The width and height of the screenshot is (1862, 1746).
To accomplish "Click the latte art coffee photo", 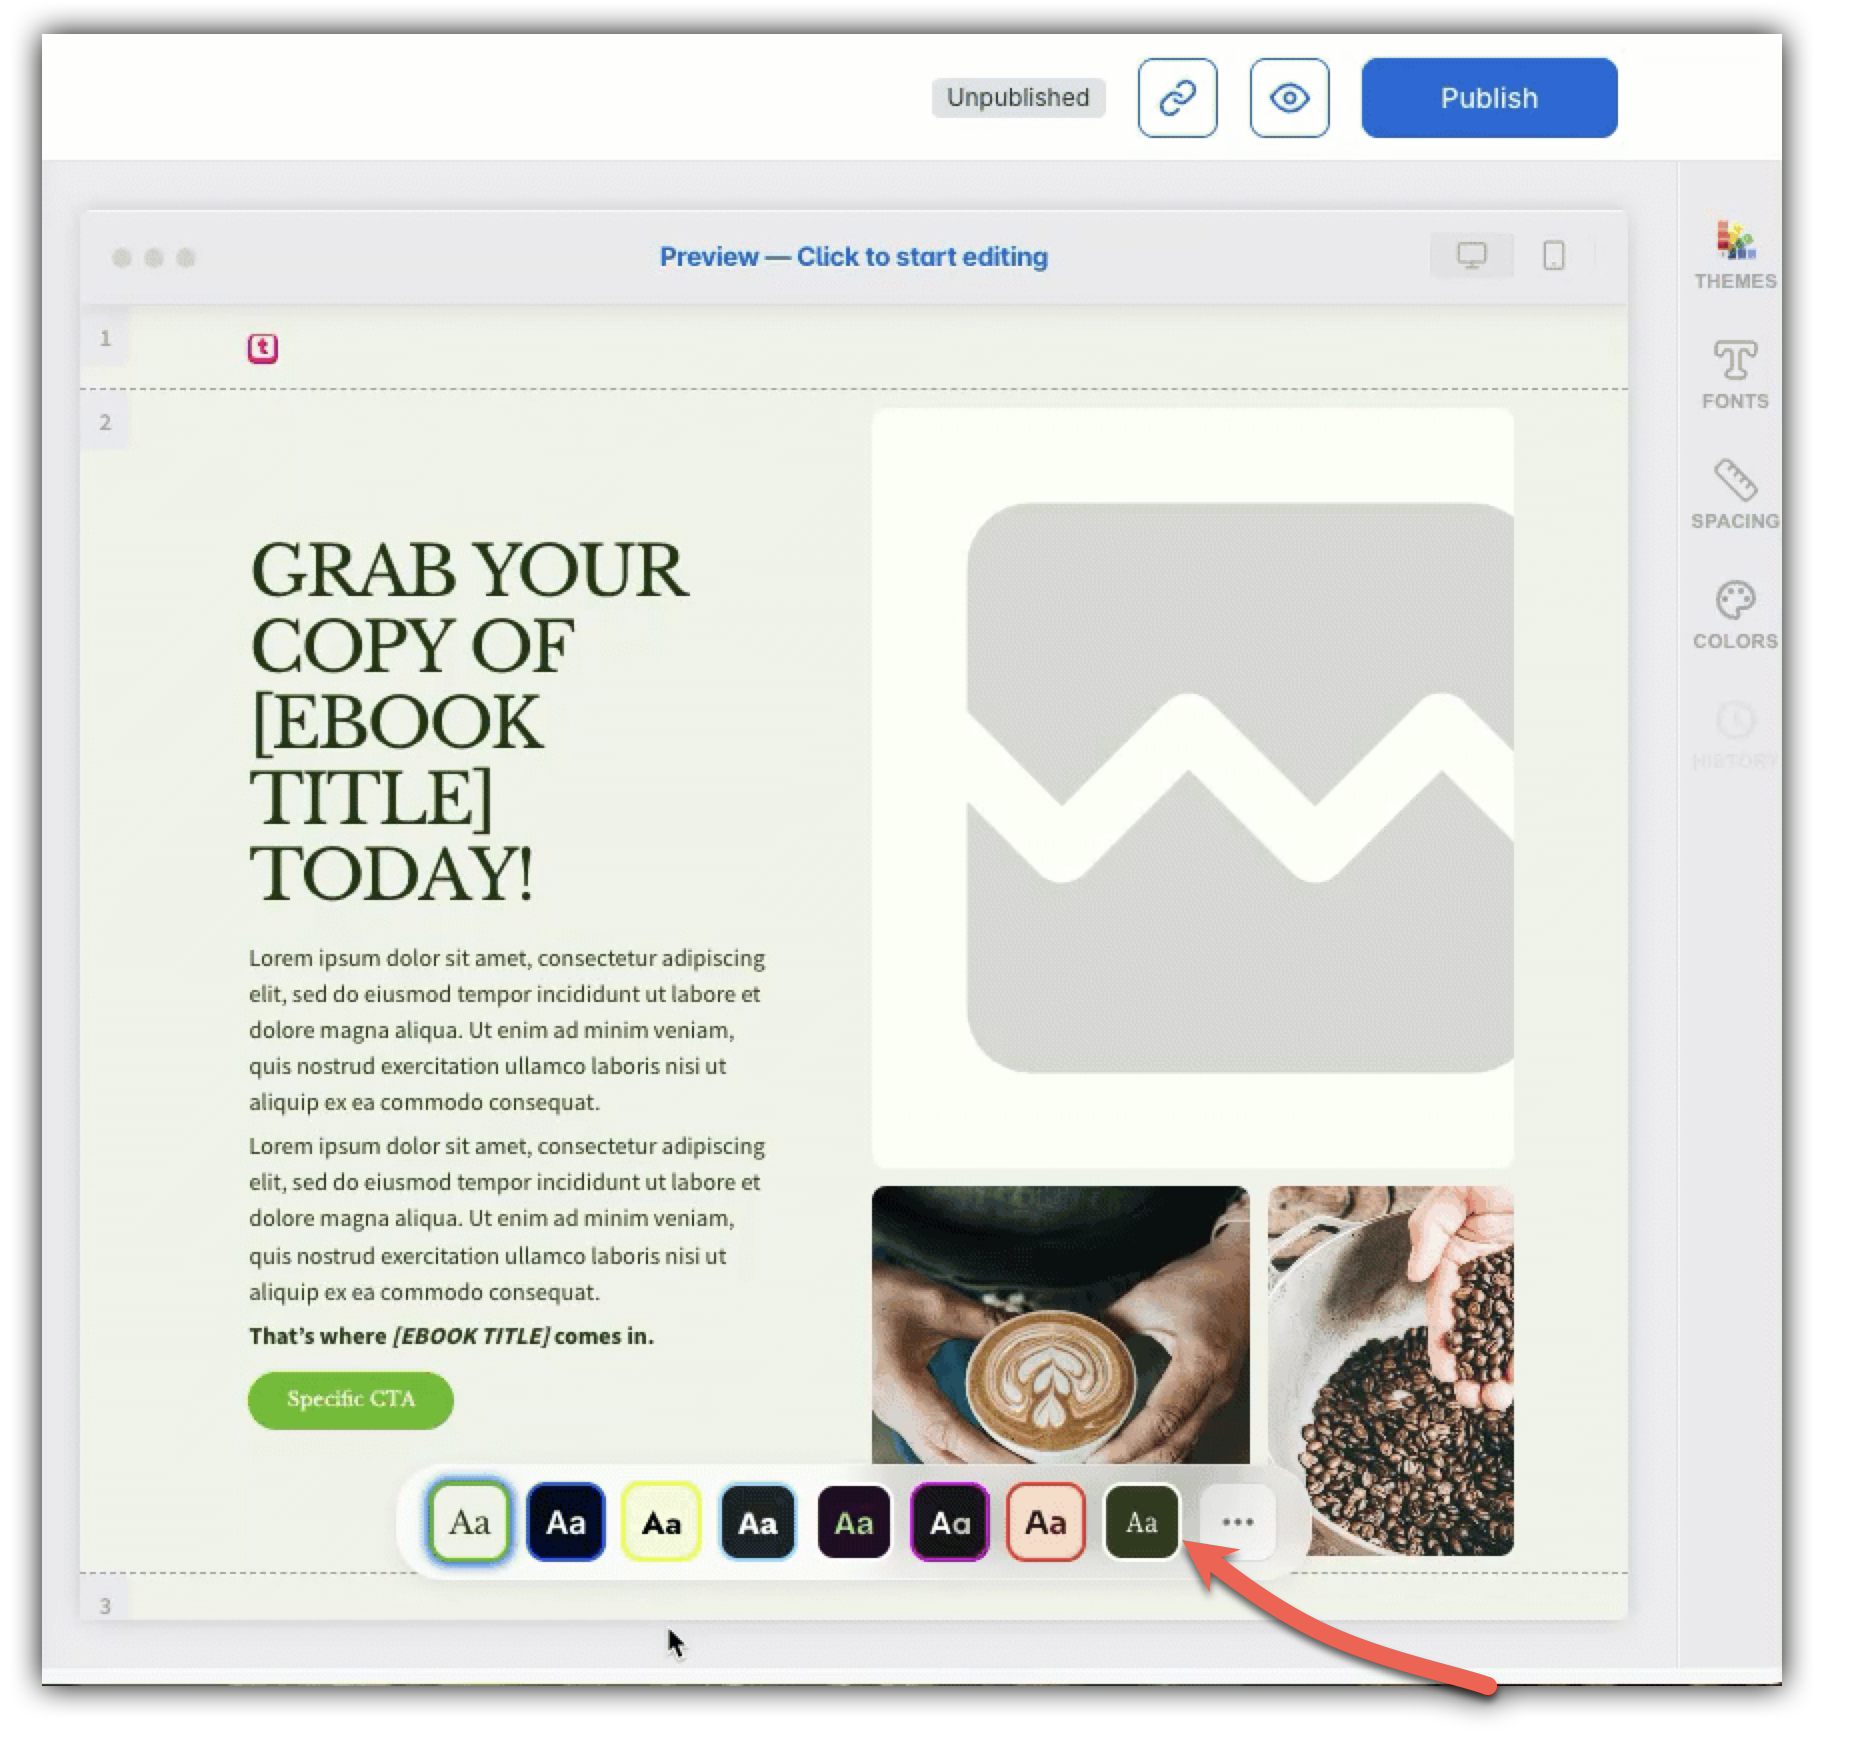I will pos(1060,1326).
